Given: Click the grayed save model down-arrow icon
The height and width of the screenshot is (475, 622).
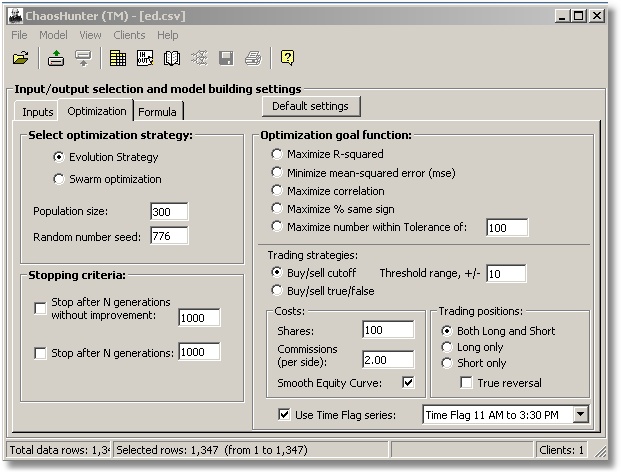Looking at the screenshot, I should click(x=83, y=58).
